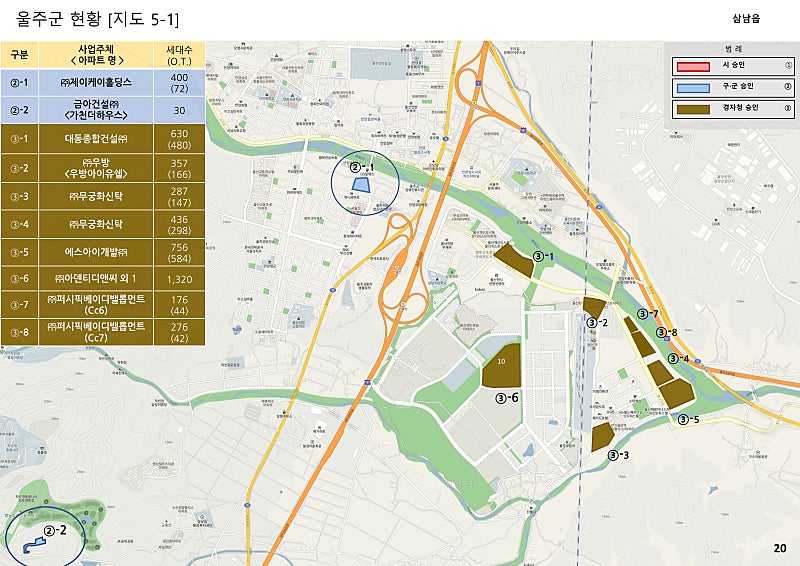
Task: Click the 756 (584) household count cell
Action: (180, 252)
